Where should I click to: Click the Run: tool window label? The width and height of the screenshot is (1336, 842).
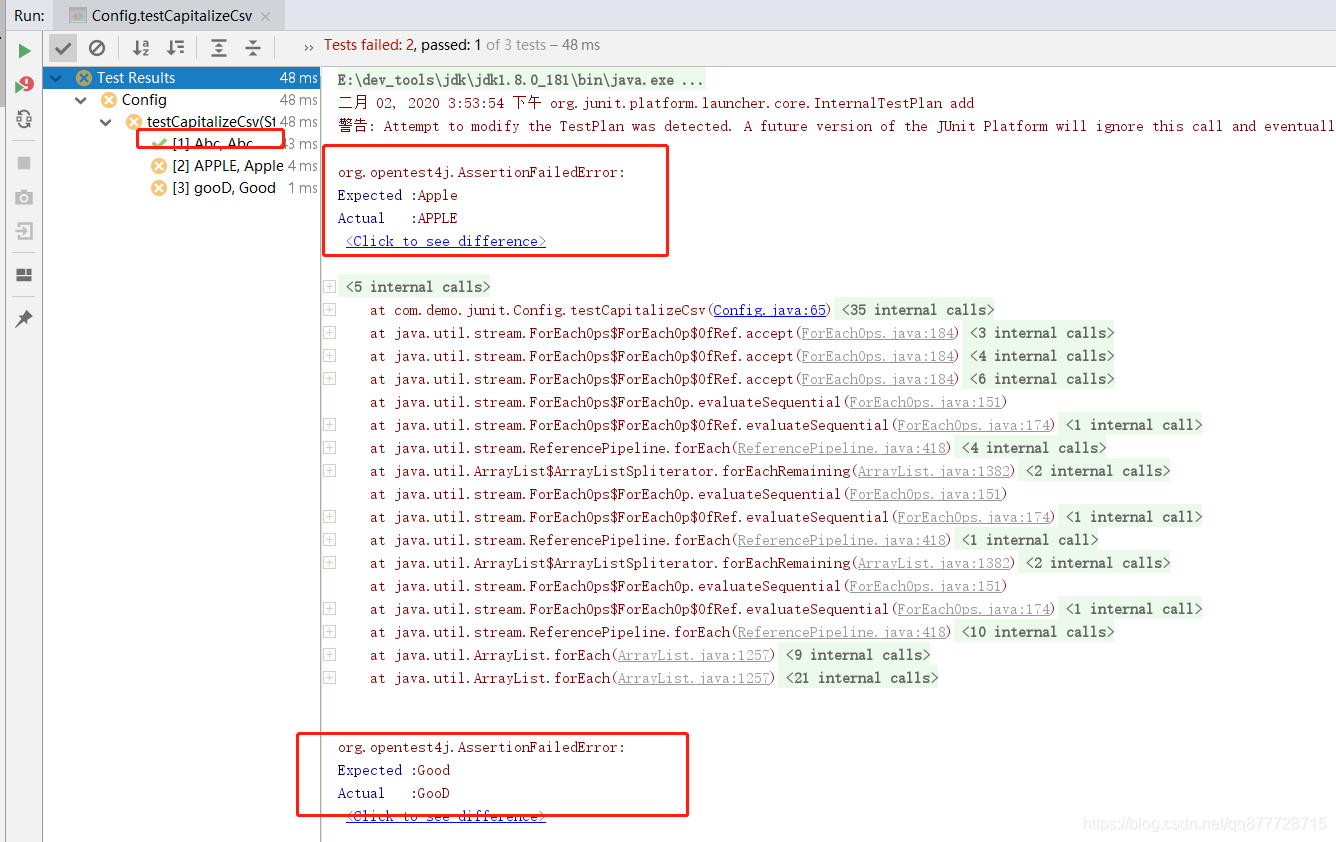(x=29, y=16)
